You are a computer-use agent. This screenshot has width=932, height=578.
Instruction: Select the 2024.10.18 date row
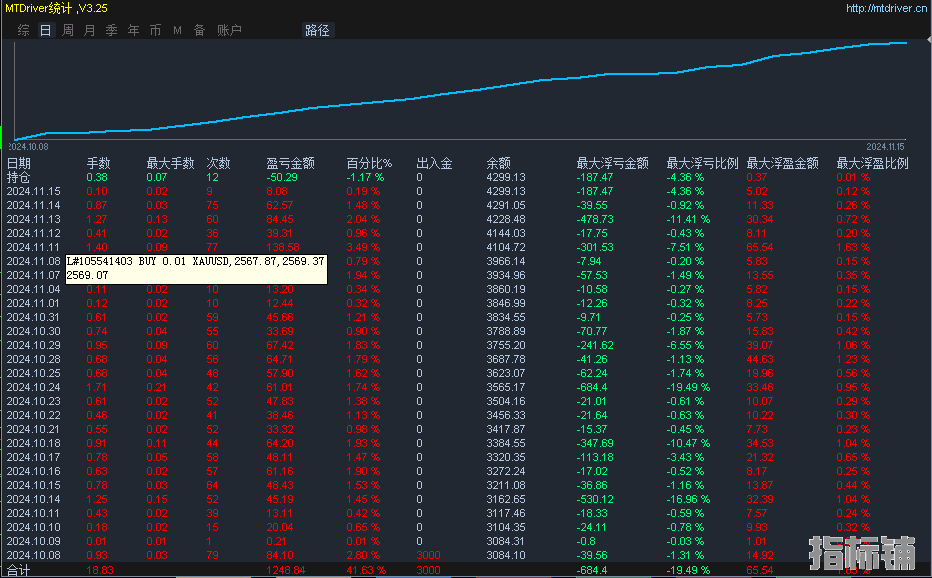(x=33, y=444)
